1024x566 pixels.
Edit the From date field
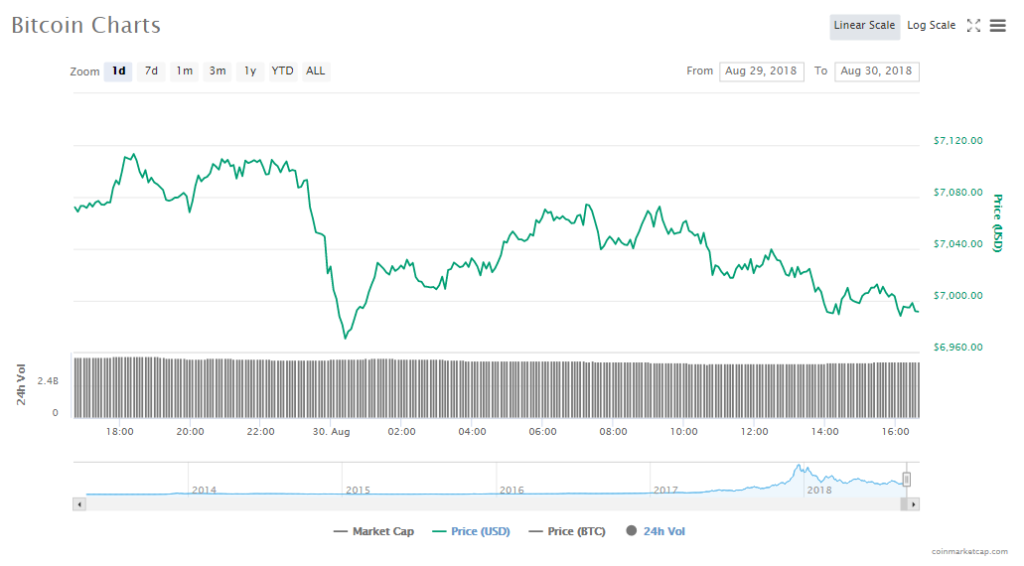(761, 71)
